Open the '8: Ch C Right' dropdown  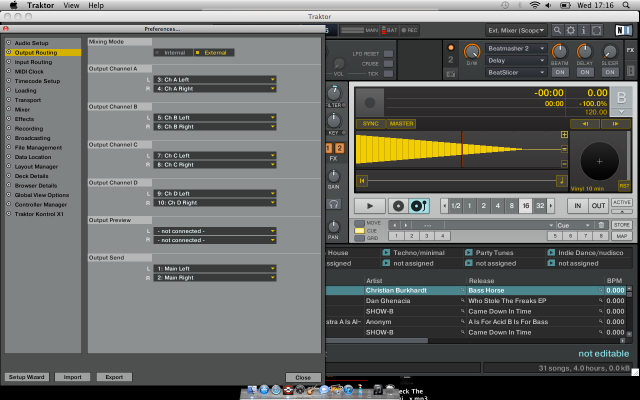tap(215, 164)
